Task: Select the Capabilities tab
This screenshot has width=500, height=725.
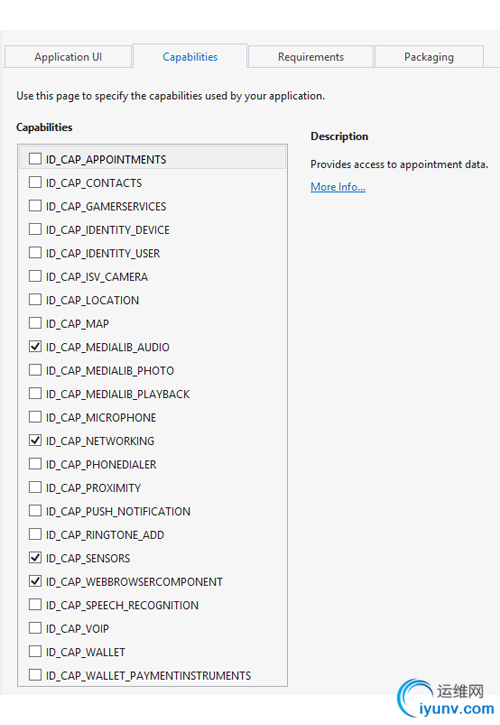Action: point(190,56)
